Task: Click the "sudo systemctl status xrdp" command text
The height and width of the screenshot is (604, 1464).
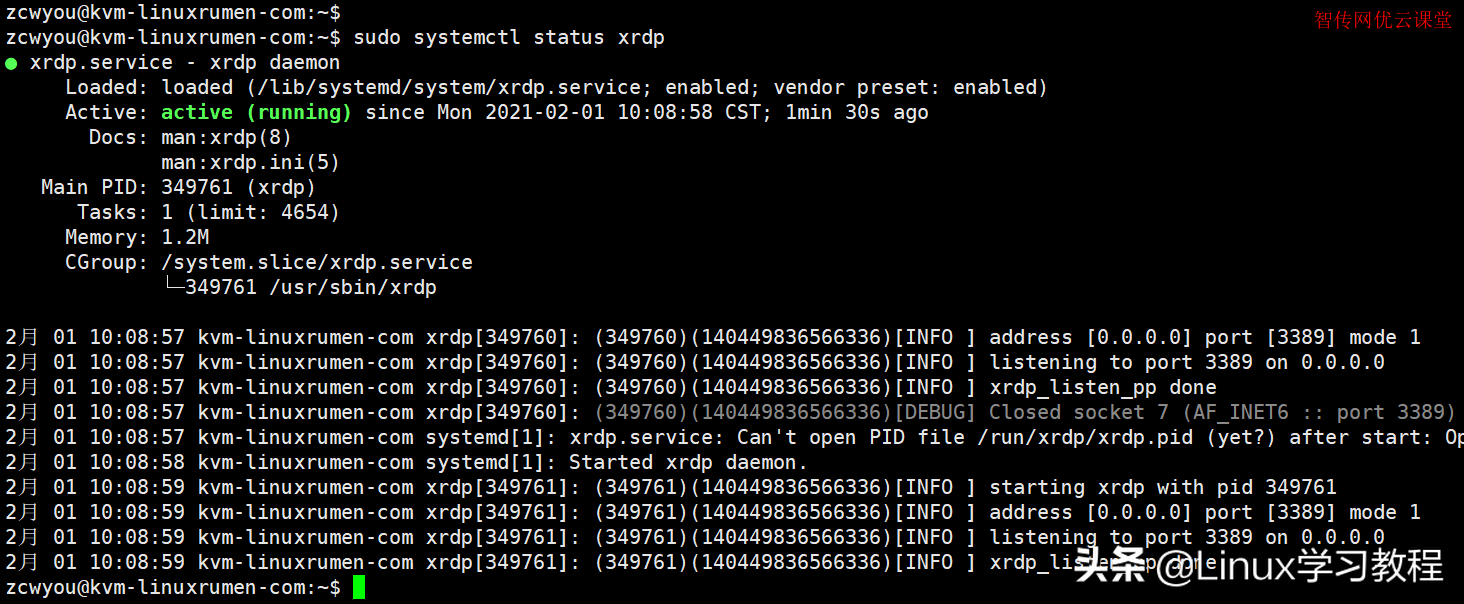Action: pyautogui.click(x=509, y=38)
